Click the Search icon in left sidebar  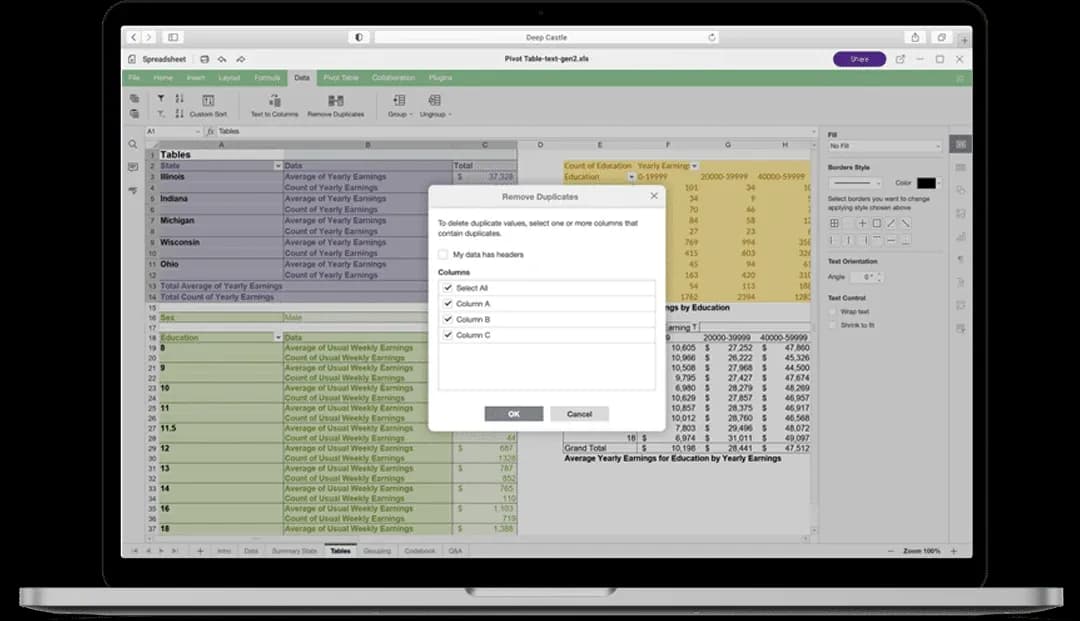pos(133,145)
